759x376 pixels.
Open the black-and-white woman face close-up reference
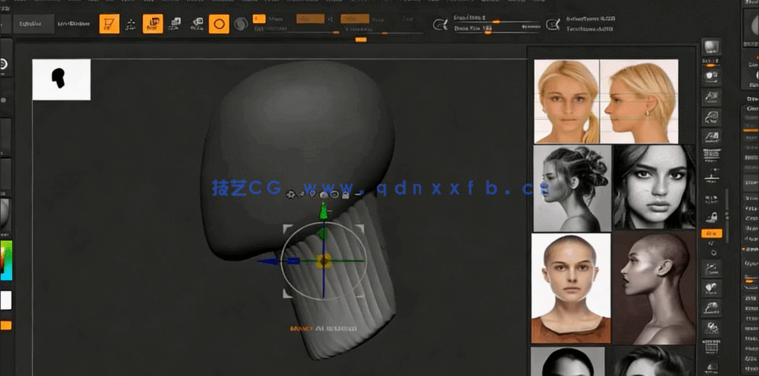[654, 187]
